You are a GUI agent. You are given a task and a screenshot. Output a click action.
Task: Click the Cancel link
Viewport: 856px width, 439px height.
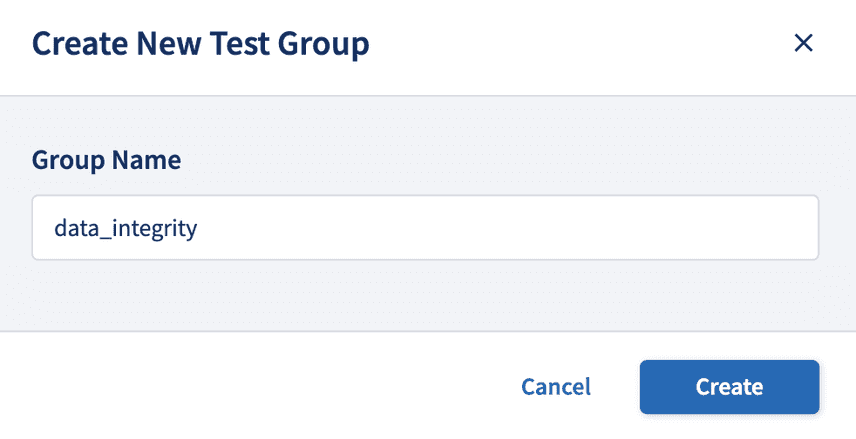pos(556,387)
